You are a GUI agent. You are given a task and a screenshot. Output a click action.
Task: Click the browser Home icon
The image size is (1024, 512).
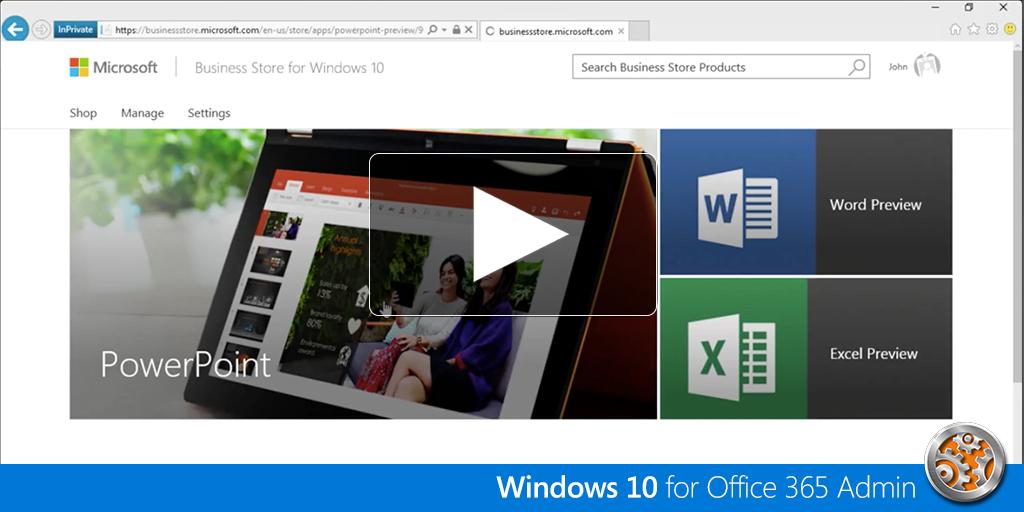955,29
